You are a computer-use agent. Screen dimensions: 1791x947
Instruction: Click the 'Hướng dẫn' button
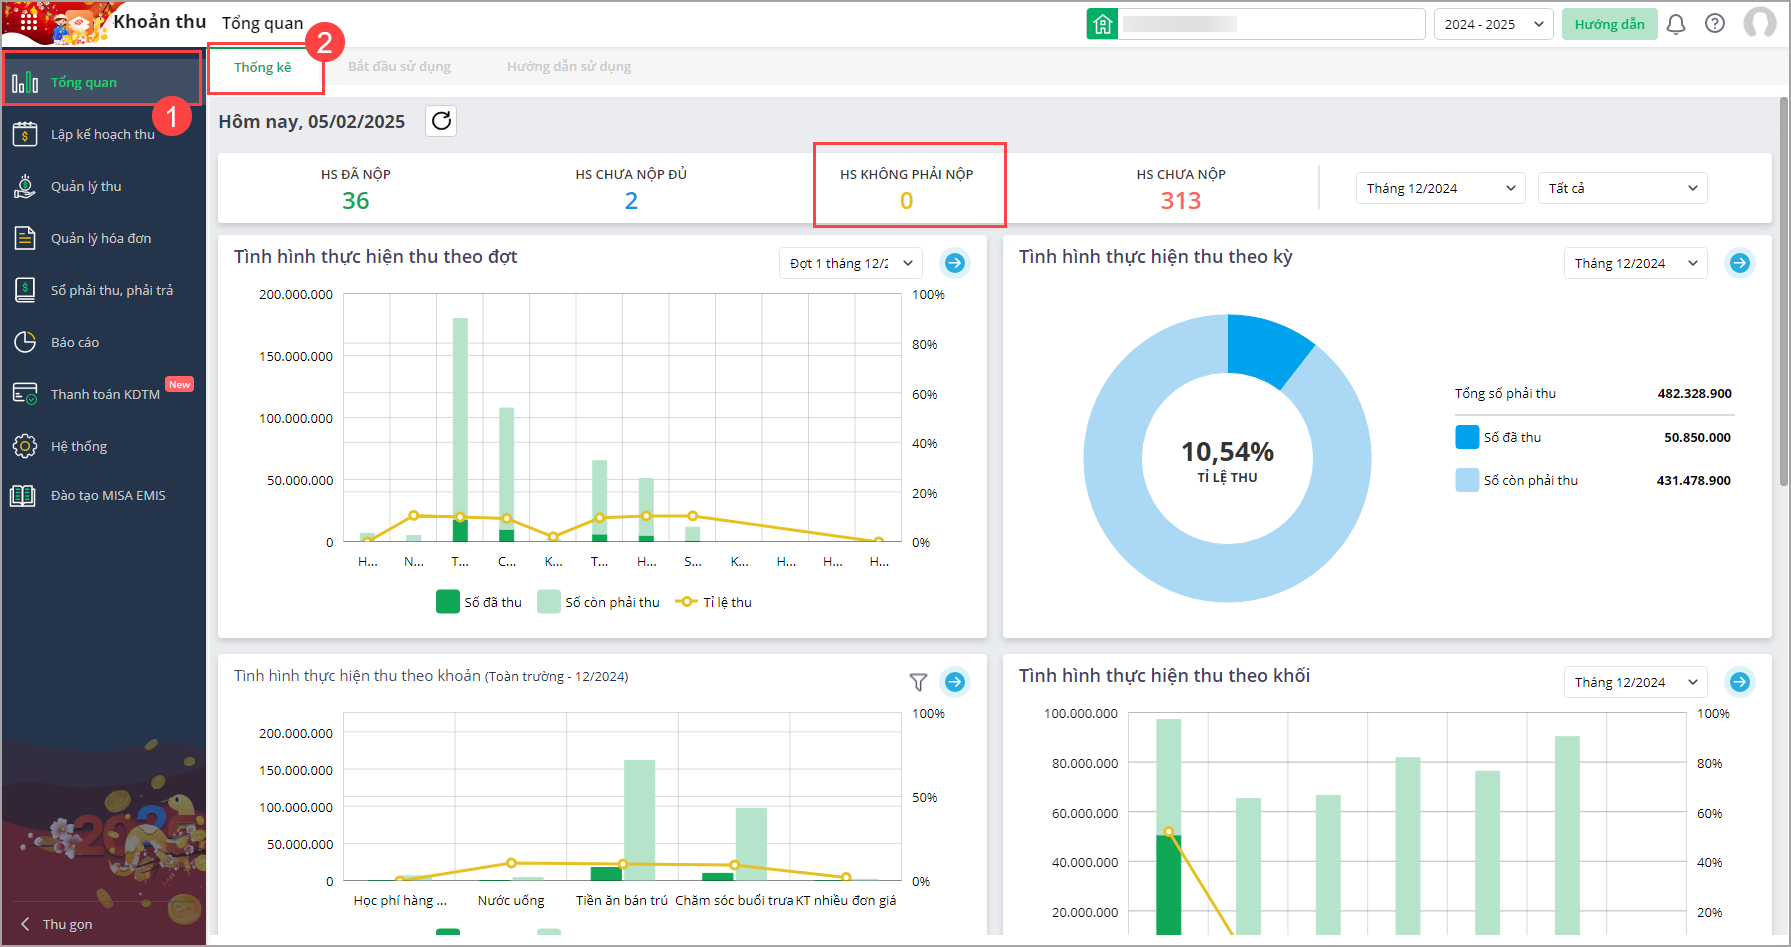(x=1609, y=24)
